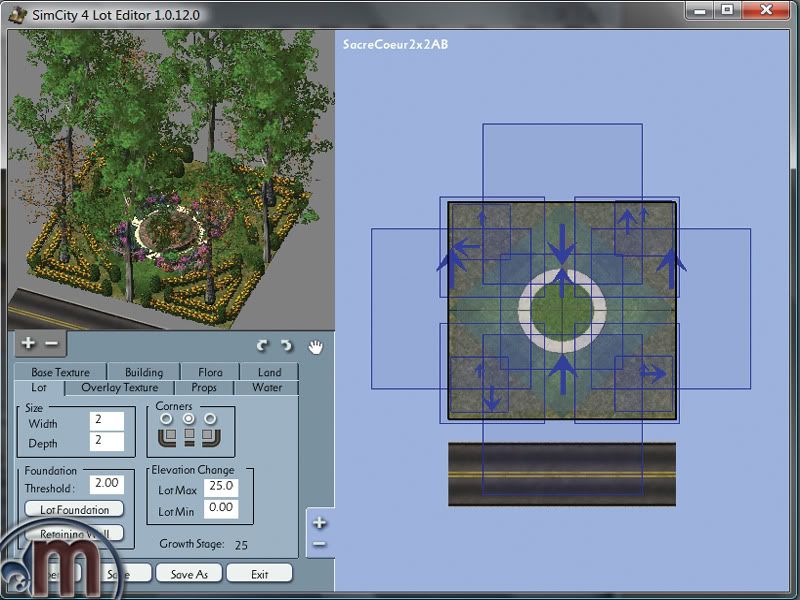Click the 3D garden preview image

171,180
